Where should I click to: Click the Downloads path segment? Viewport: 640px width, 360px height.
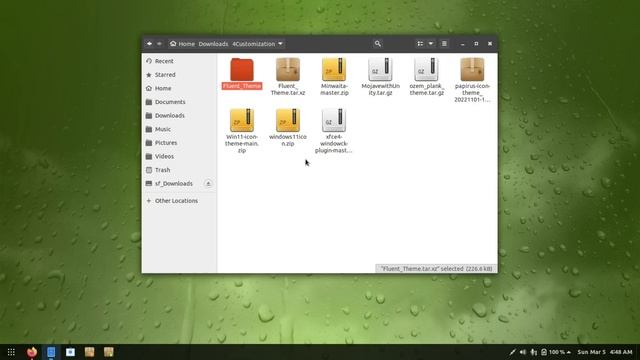click(x=213, y=44)
